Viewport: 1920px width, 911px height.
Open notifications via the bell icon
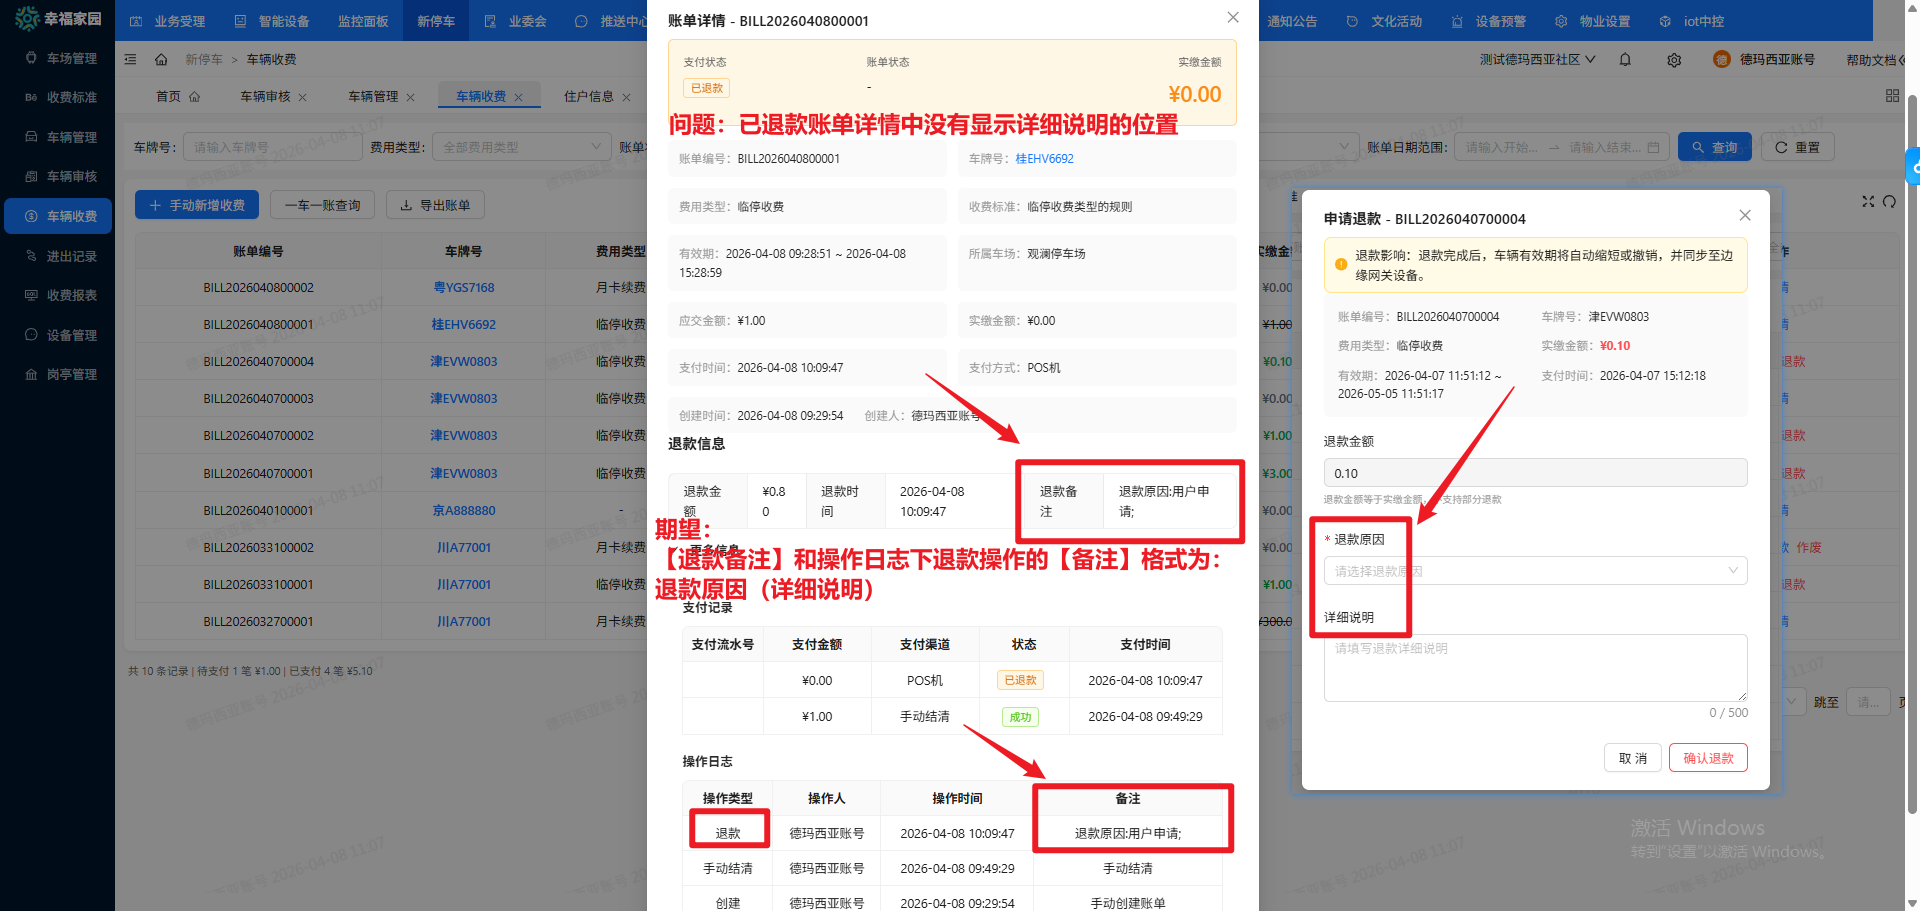pyautogui.click(x=1625, y=60)
